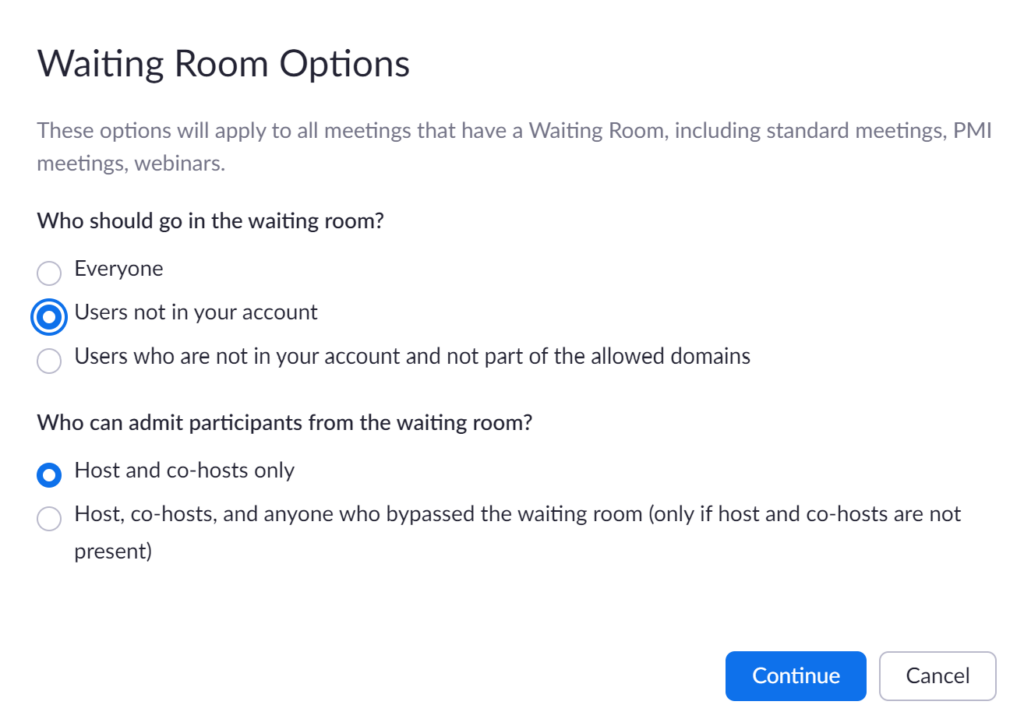
Task: Click the "Waiting Room Options" dialog title
Action: pyautogui.click(x=223, y=65)
